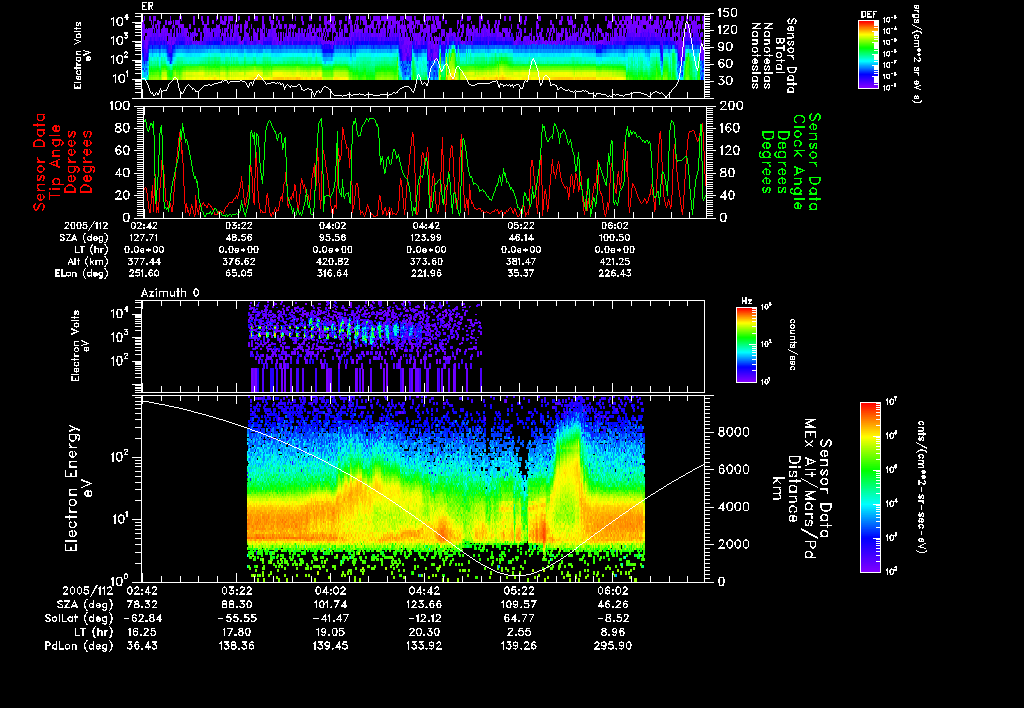The height and width of the screenshot is (708, 1024).
Task: Click the 'SolLat (deg)' row label
Action: (79, 619)
